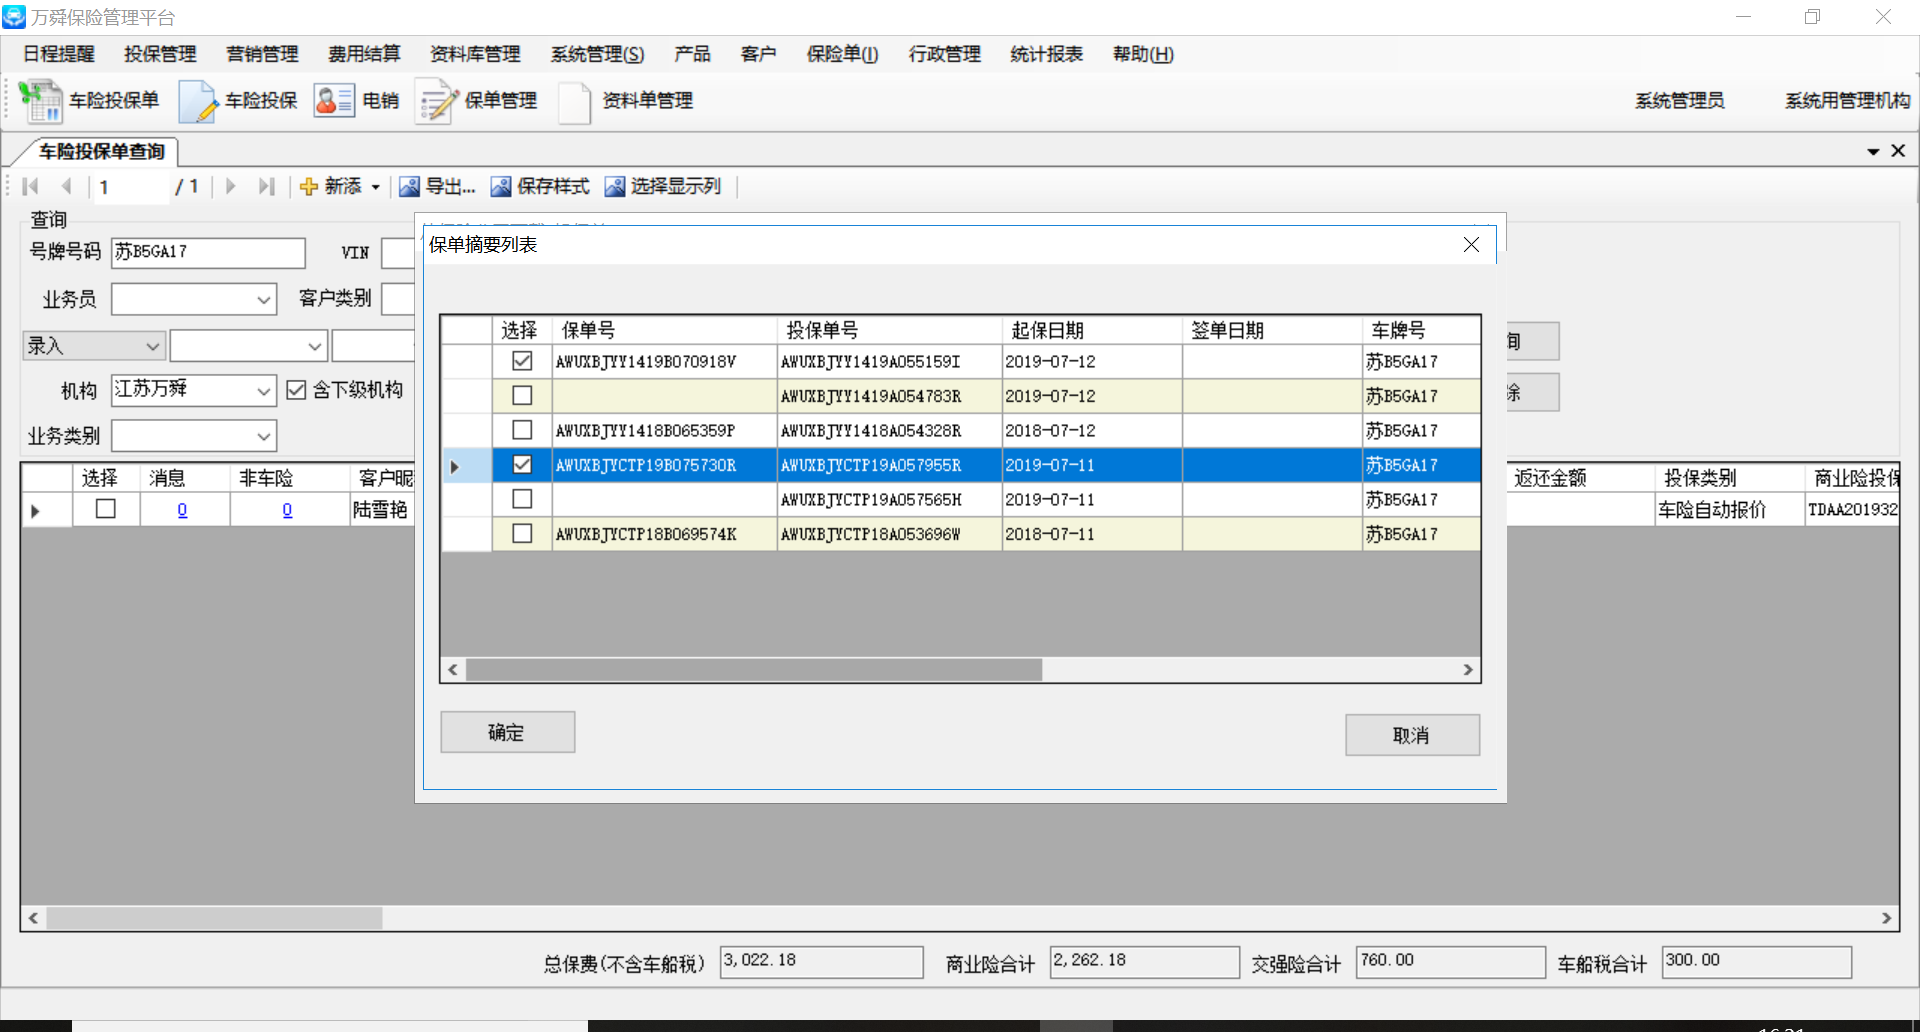Expand the 机构 dropdown showing 江苏万舜
The width and height of the screenshot is (1920, 1032).
coord(263,390)
